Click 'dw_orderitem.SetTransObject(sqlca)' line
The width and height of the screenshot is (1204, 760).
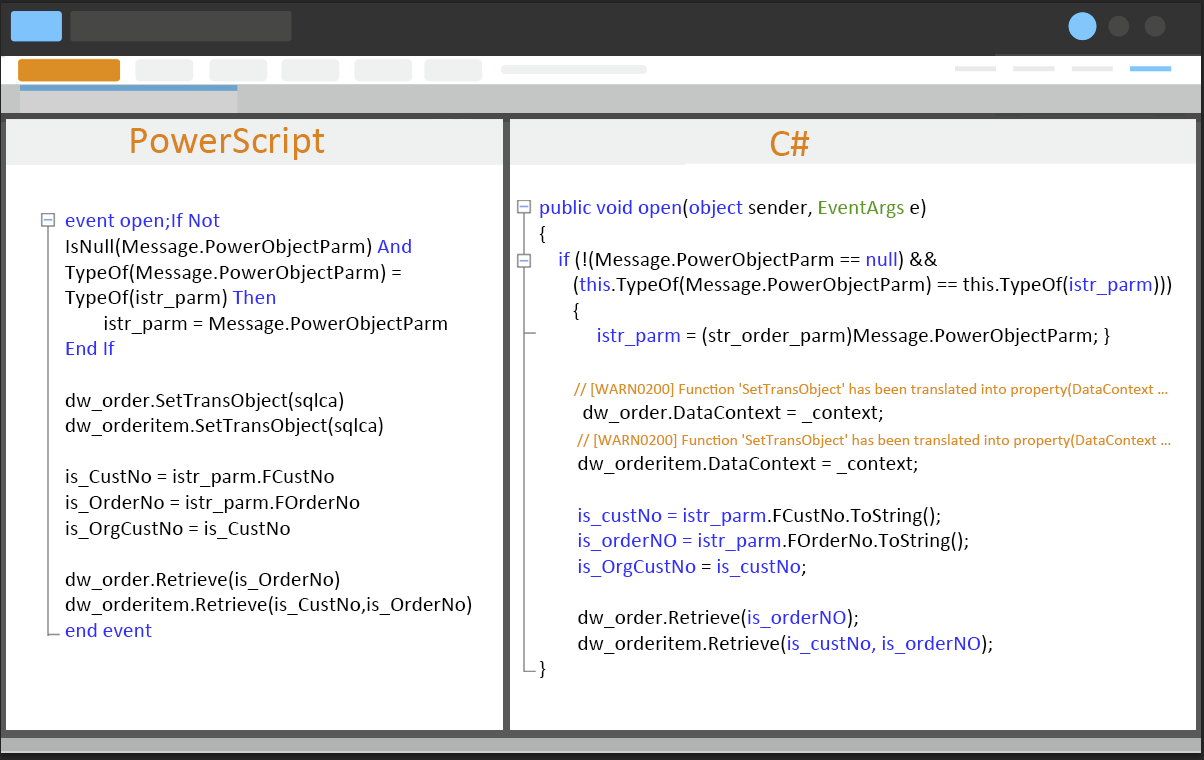224,426
